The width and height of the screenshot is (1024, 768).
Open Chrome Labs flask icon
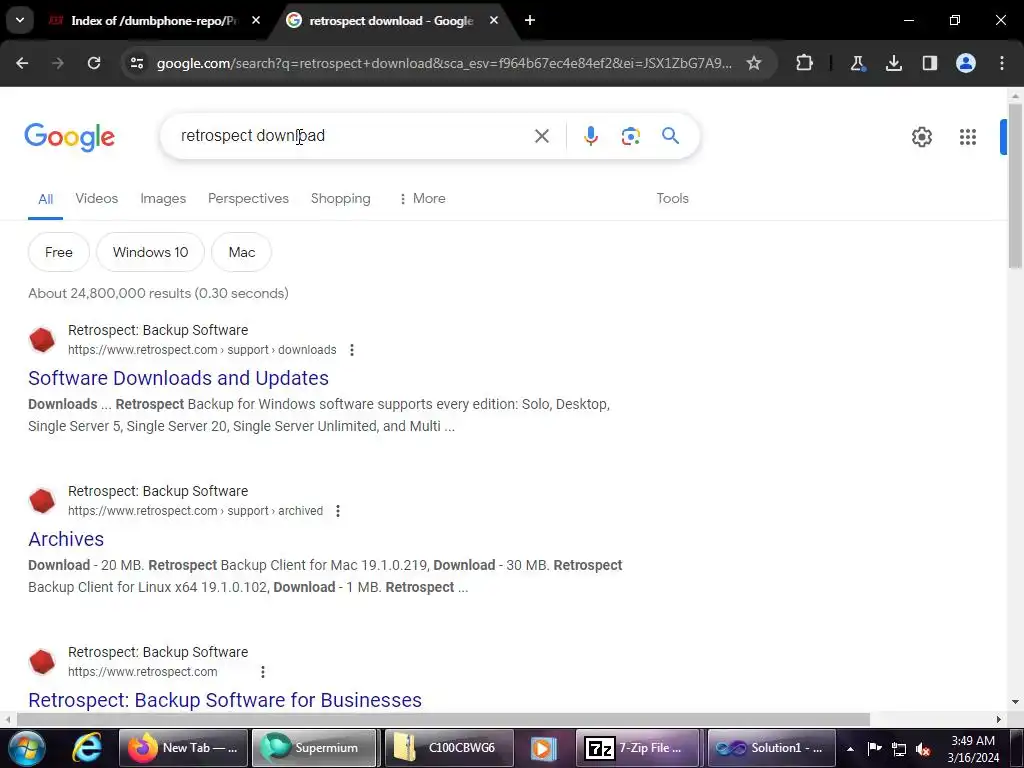(857, 63)
